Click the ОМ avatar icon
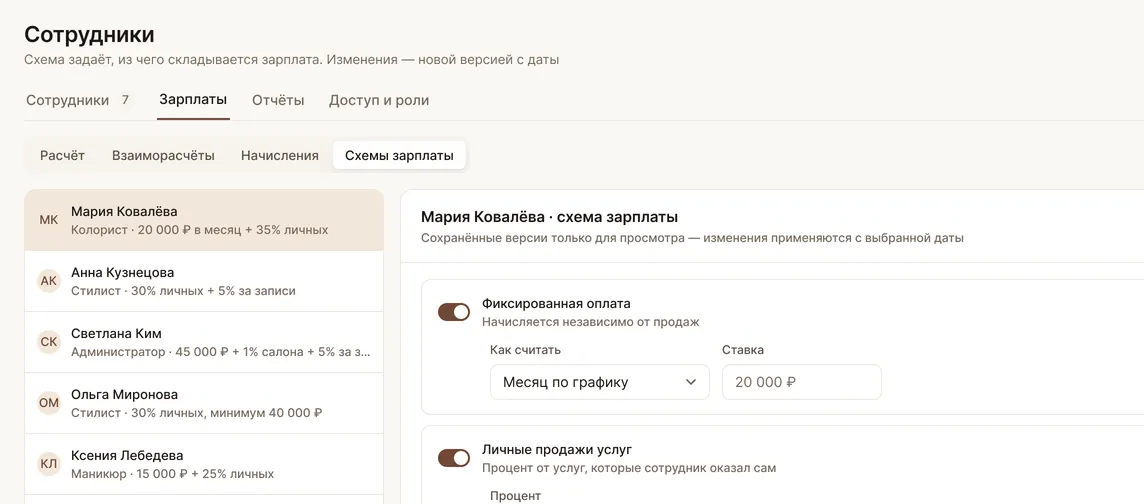The width and height of the screenshot is (1144, 504). click(49, 403)
